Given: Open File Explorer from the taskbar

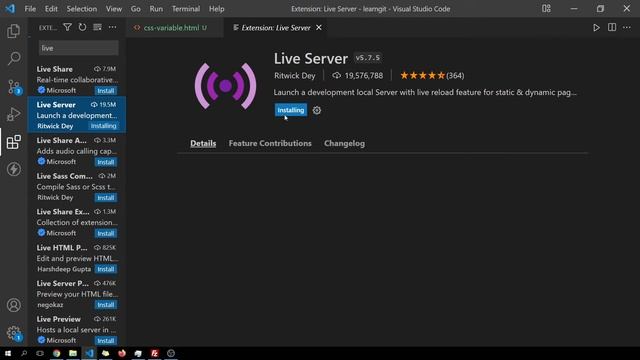Looking at the screenshot, I should tap(73, 353).
